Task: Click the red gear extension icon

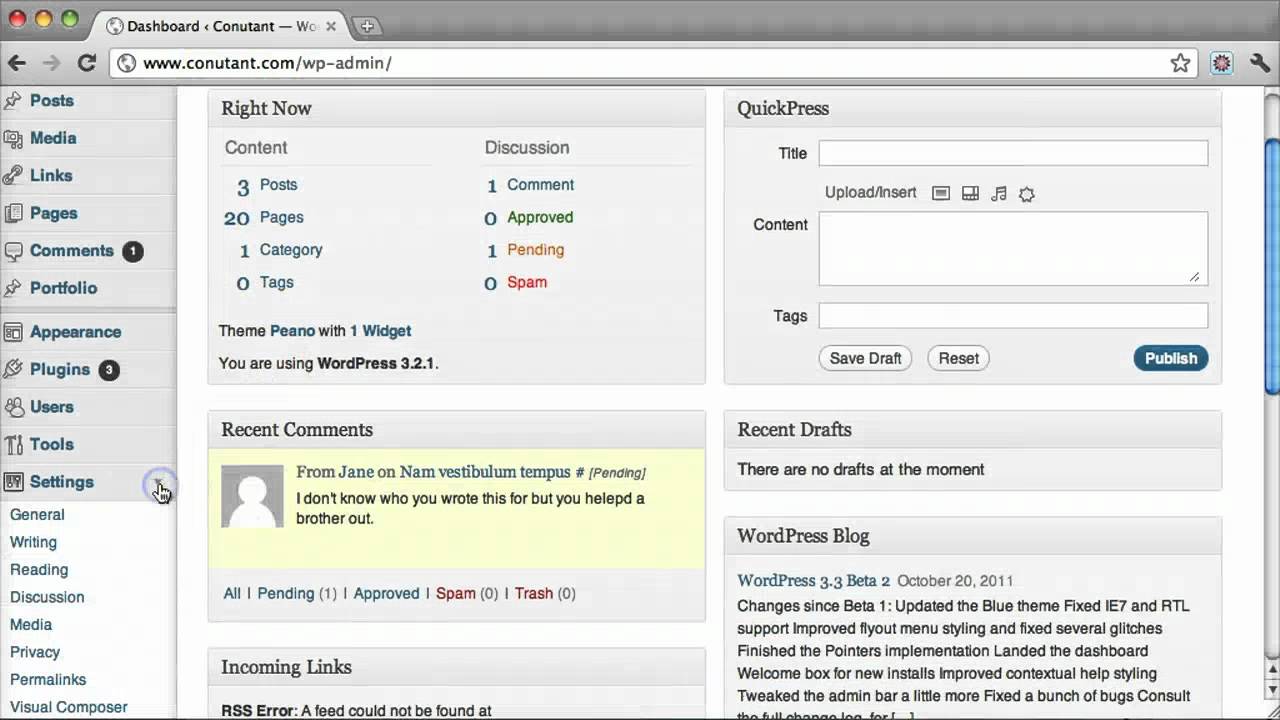Action: click(1222, 63)
